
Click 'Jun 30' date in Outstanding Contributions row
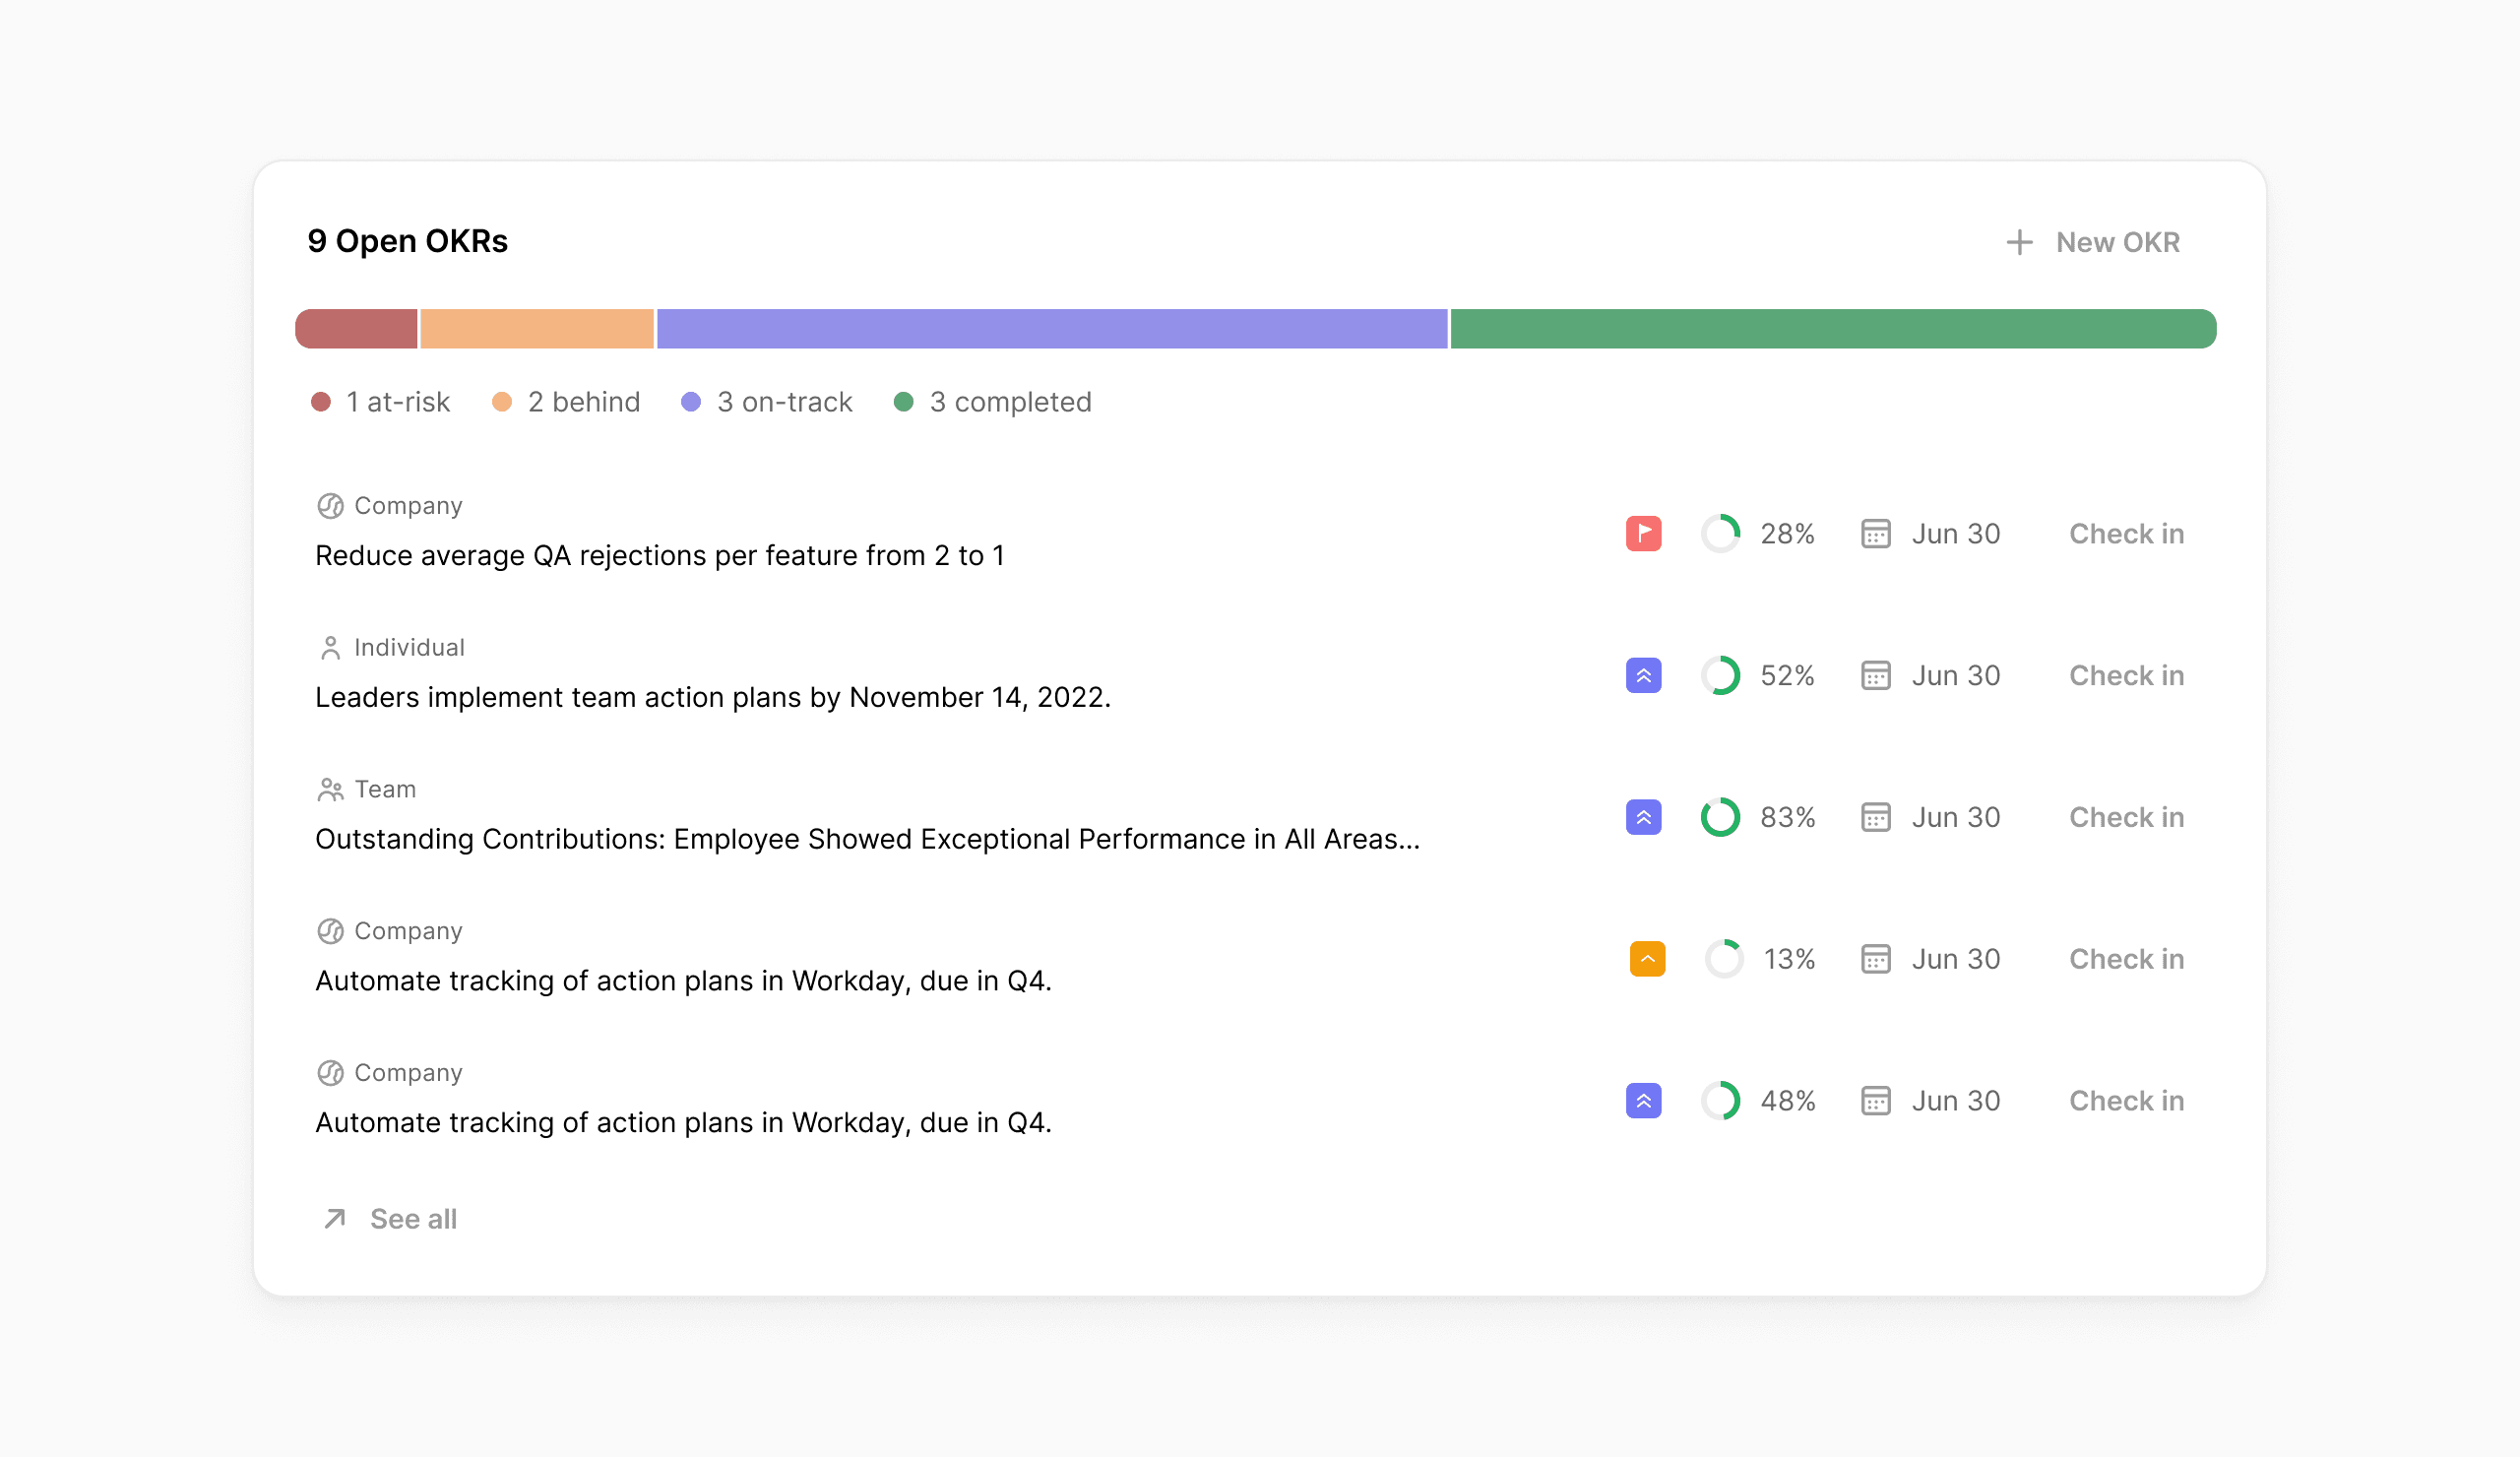point(1956,818)
